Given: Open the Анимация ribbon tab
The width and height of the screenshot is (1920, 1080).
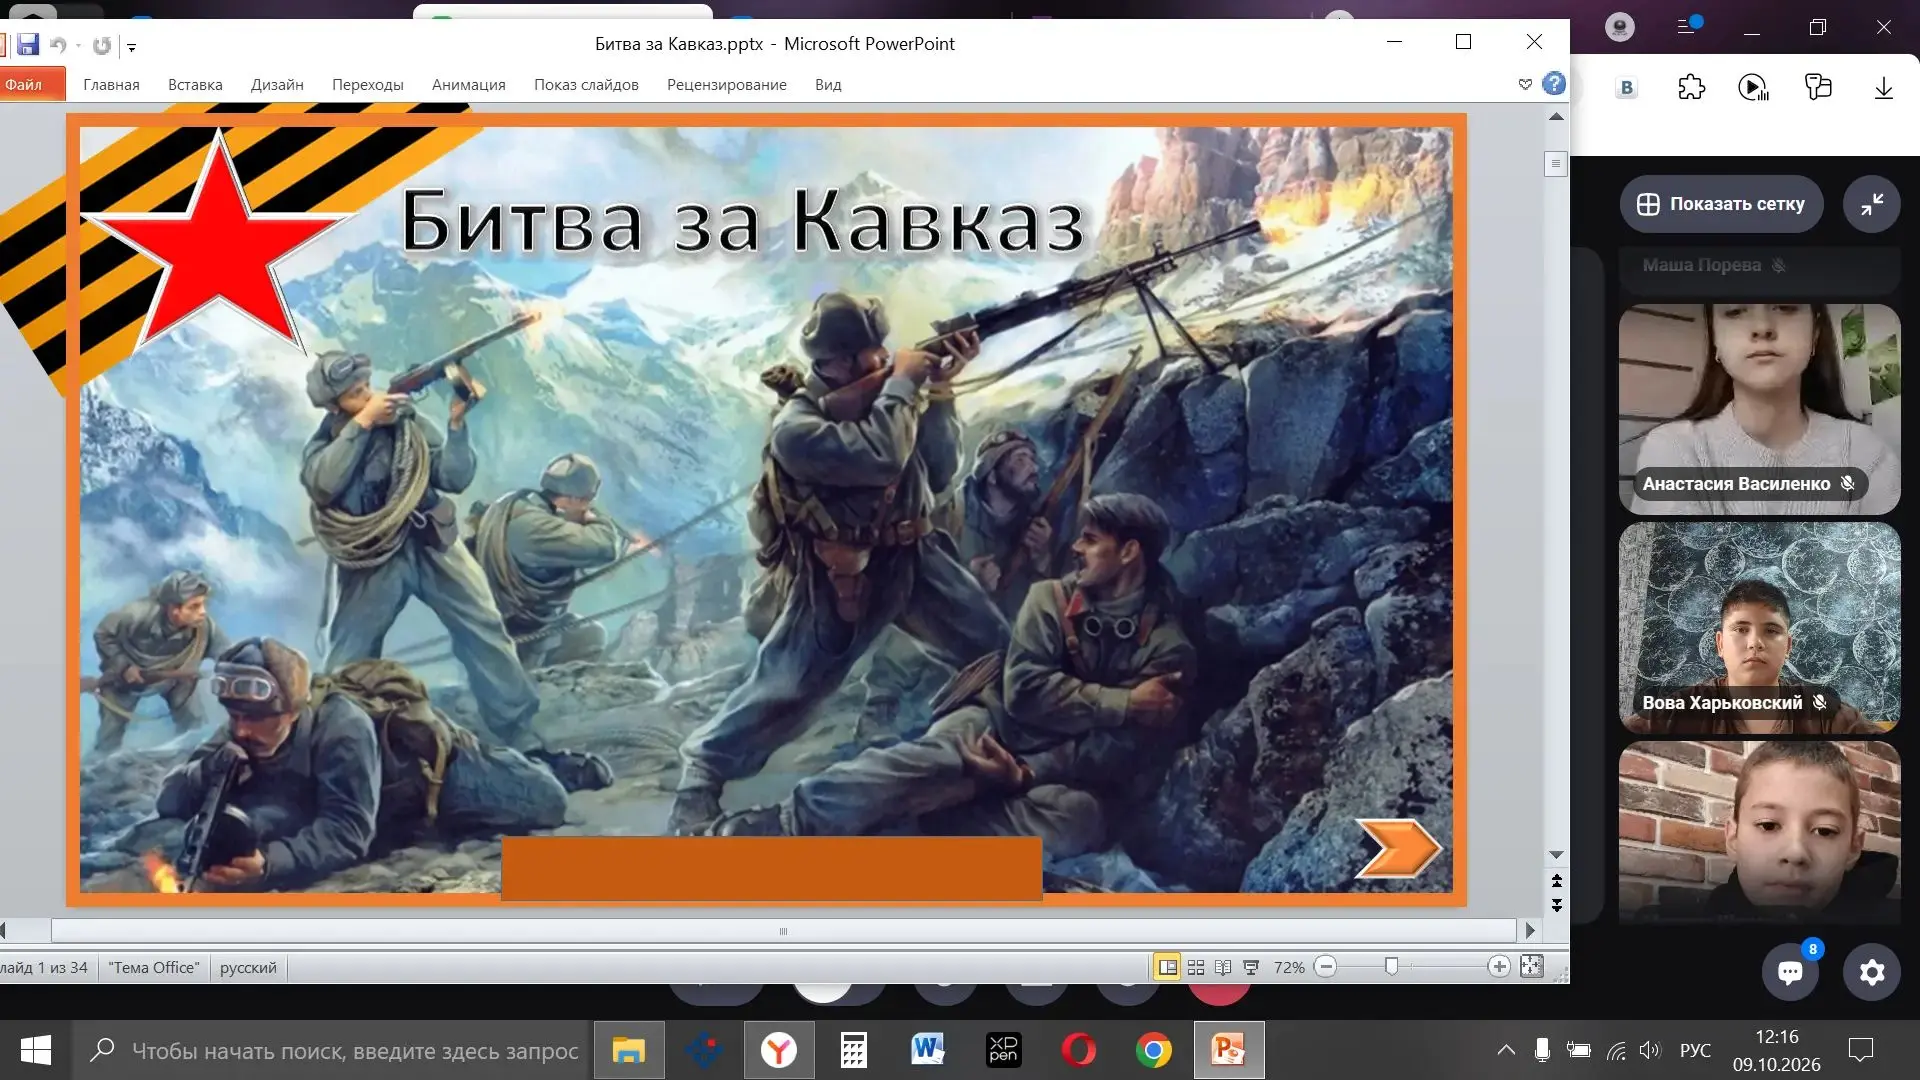Looking at the screenshot, I should 469,85.
